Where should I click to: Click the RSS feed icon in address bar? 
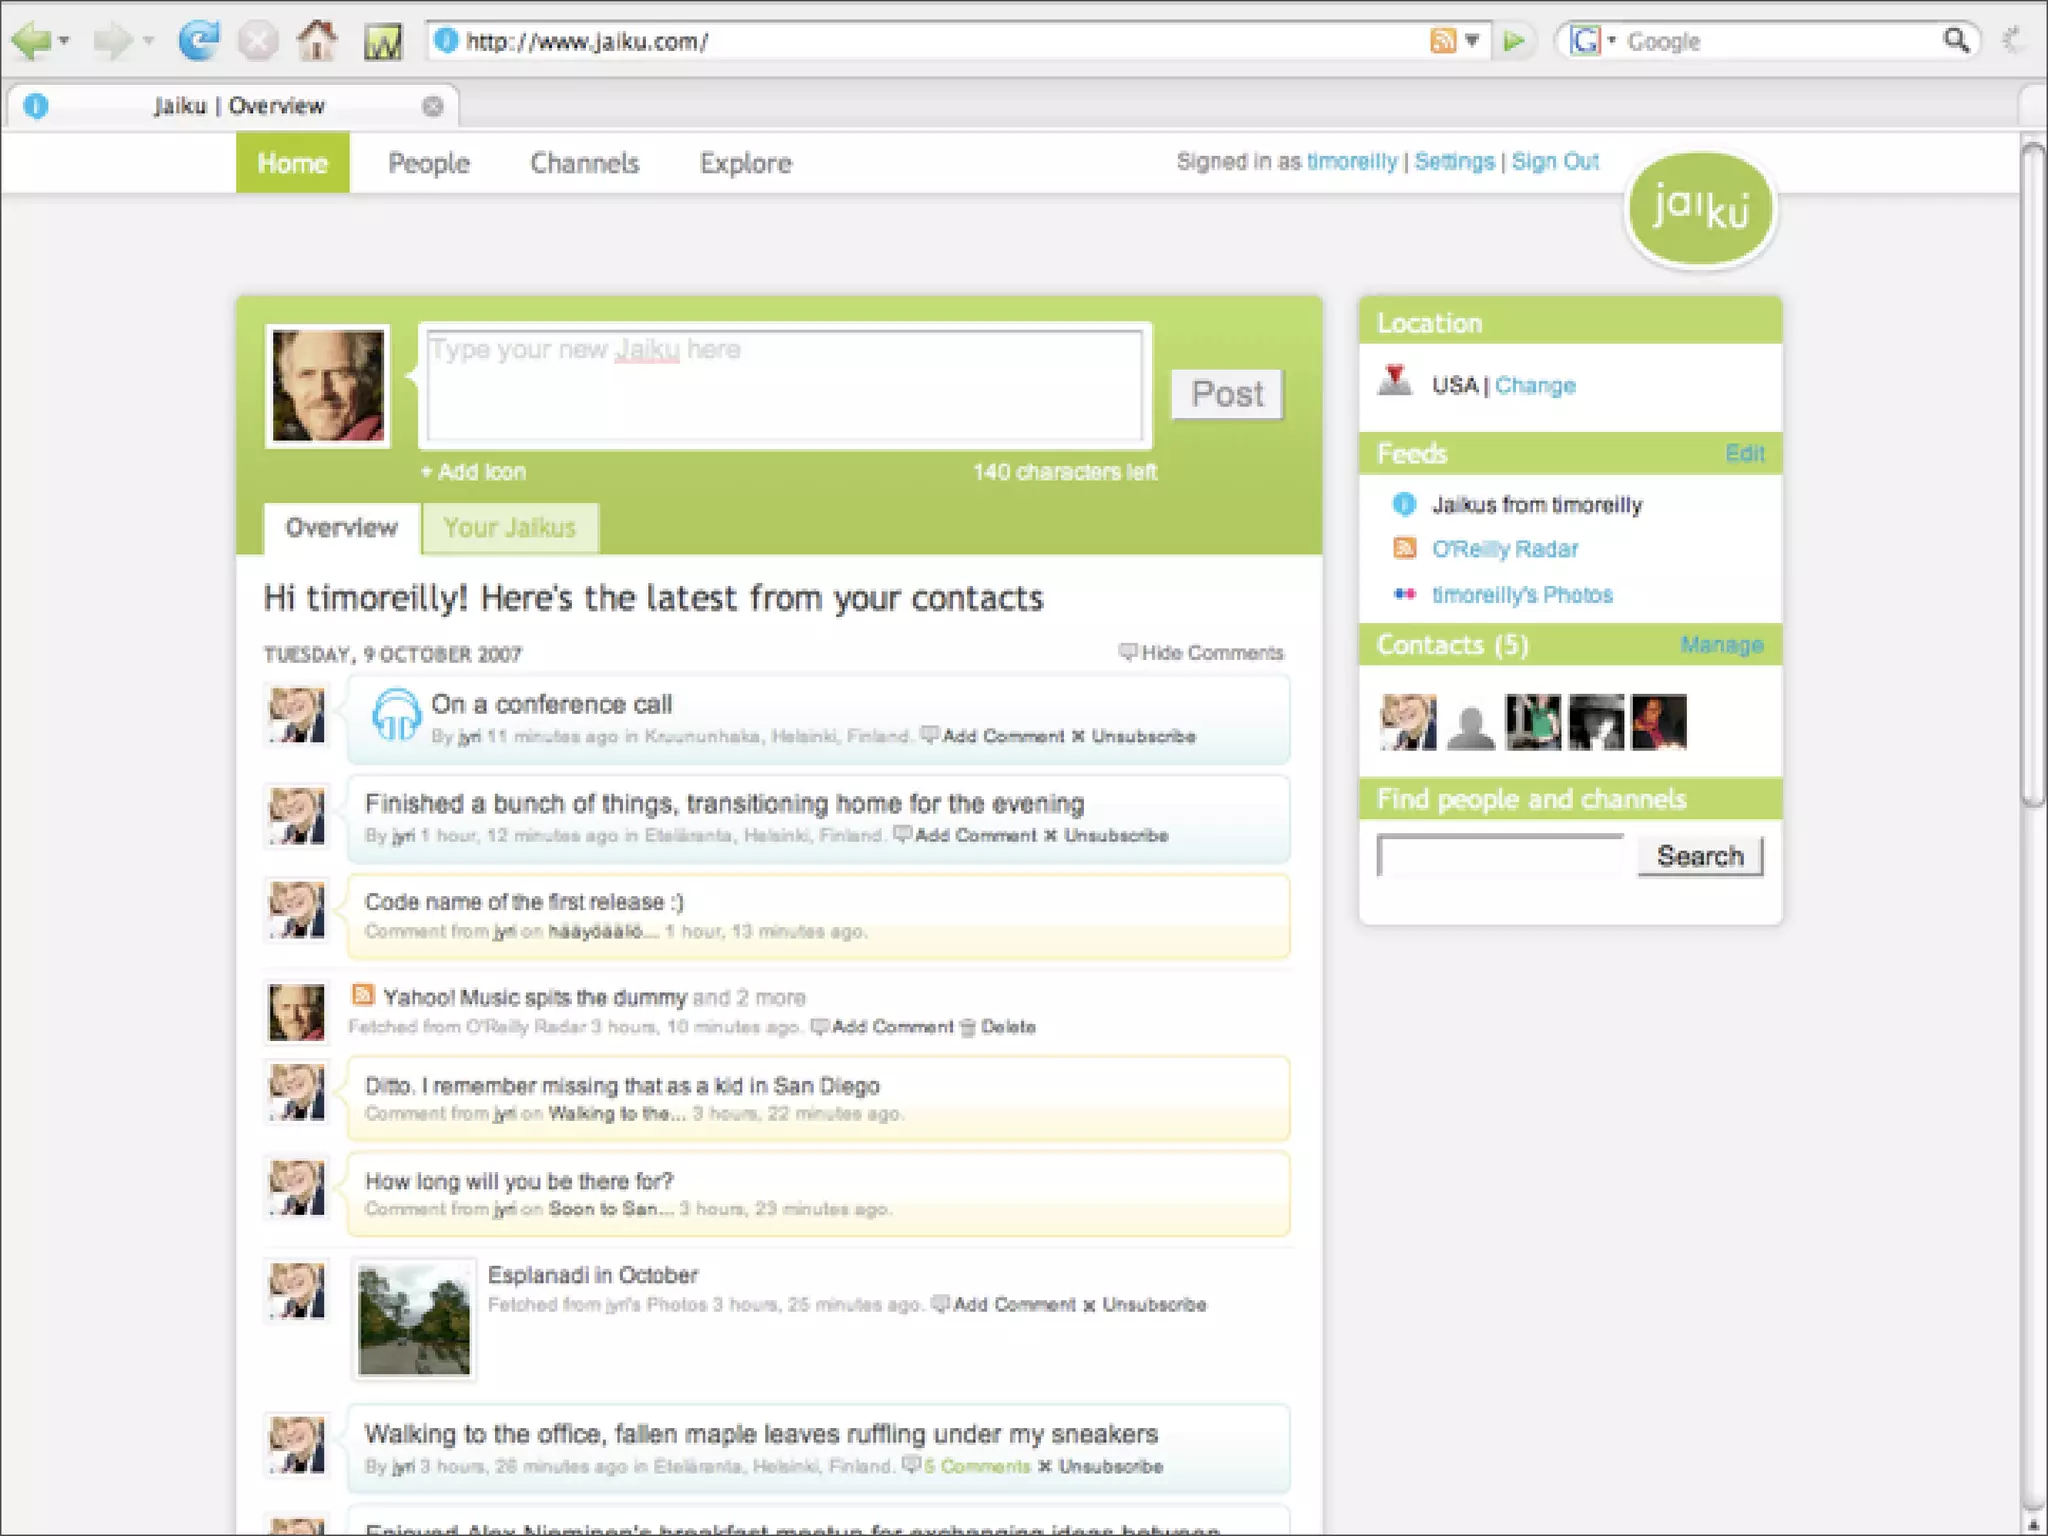click(1442, 41)
